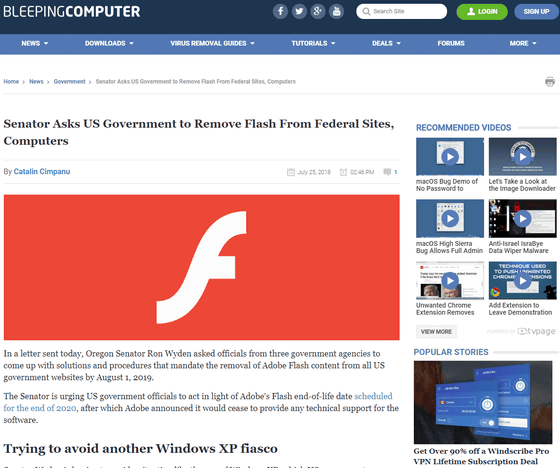Viewport: 560px width, 468px height.
Task: Open the Google Plus social icon
Action: 318,11
